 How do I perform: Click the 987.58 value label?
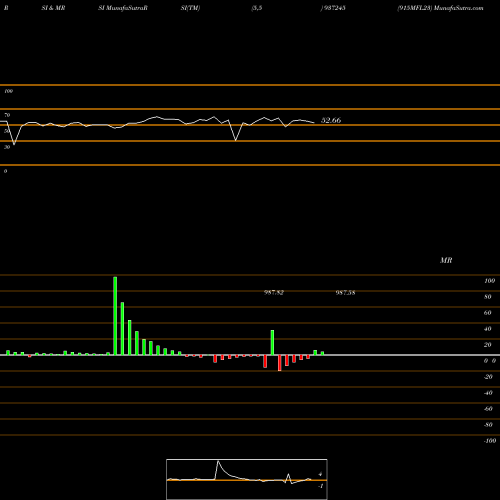(345, 293)
